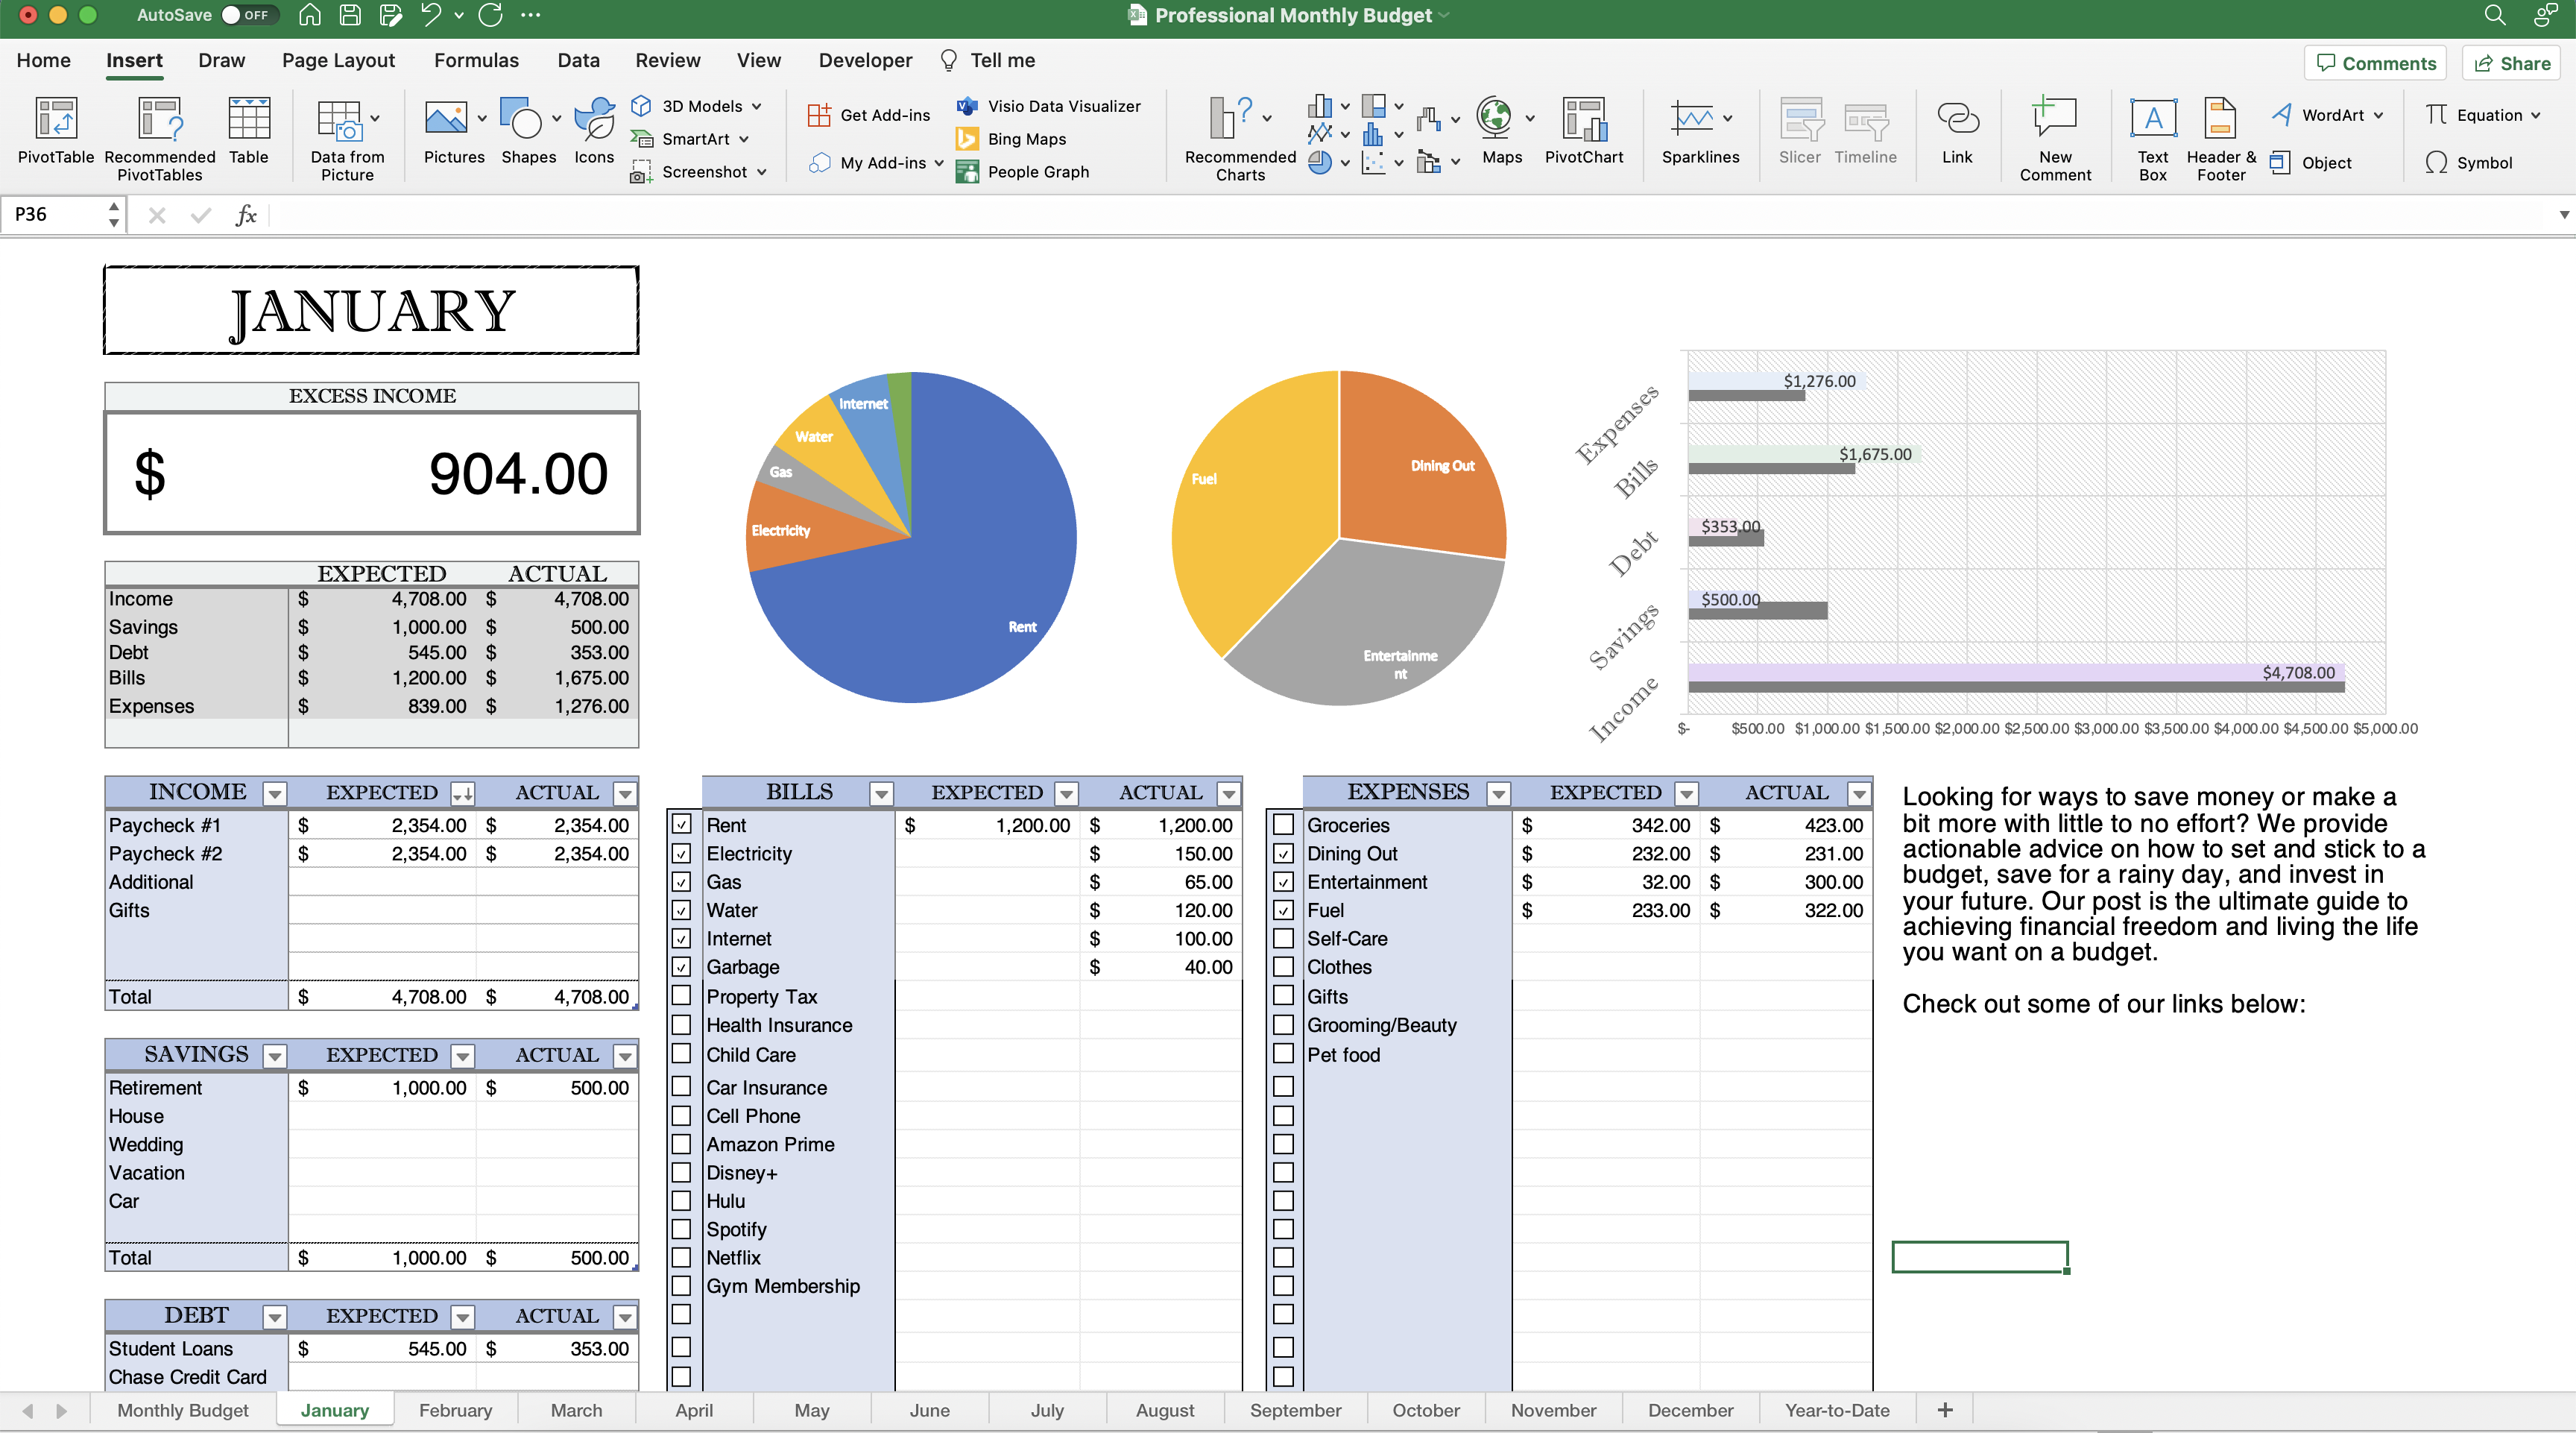Screen dimensions: 2576x1433
Task: Click the Comments button
Action: 2375,63
